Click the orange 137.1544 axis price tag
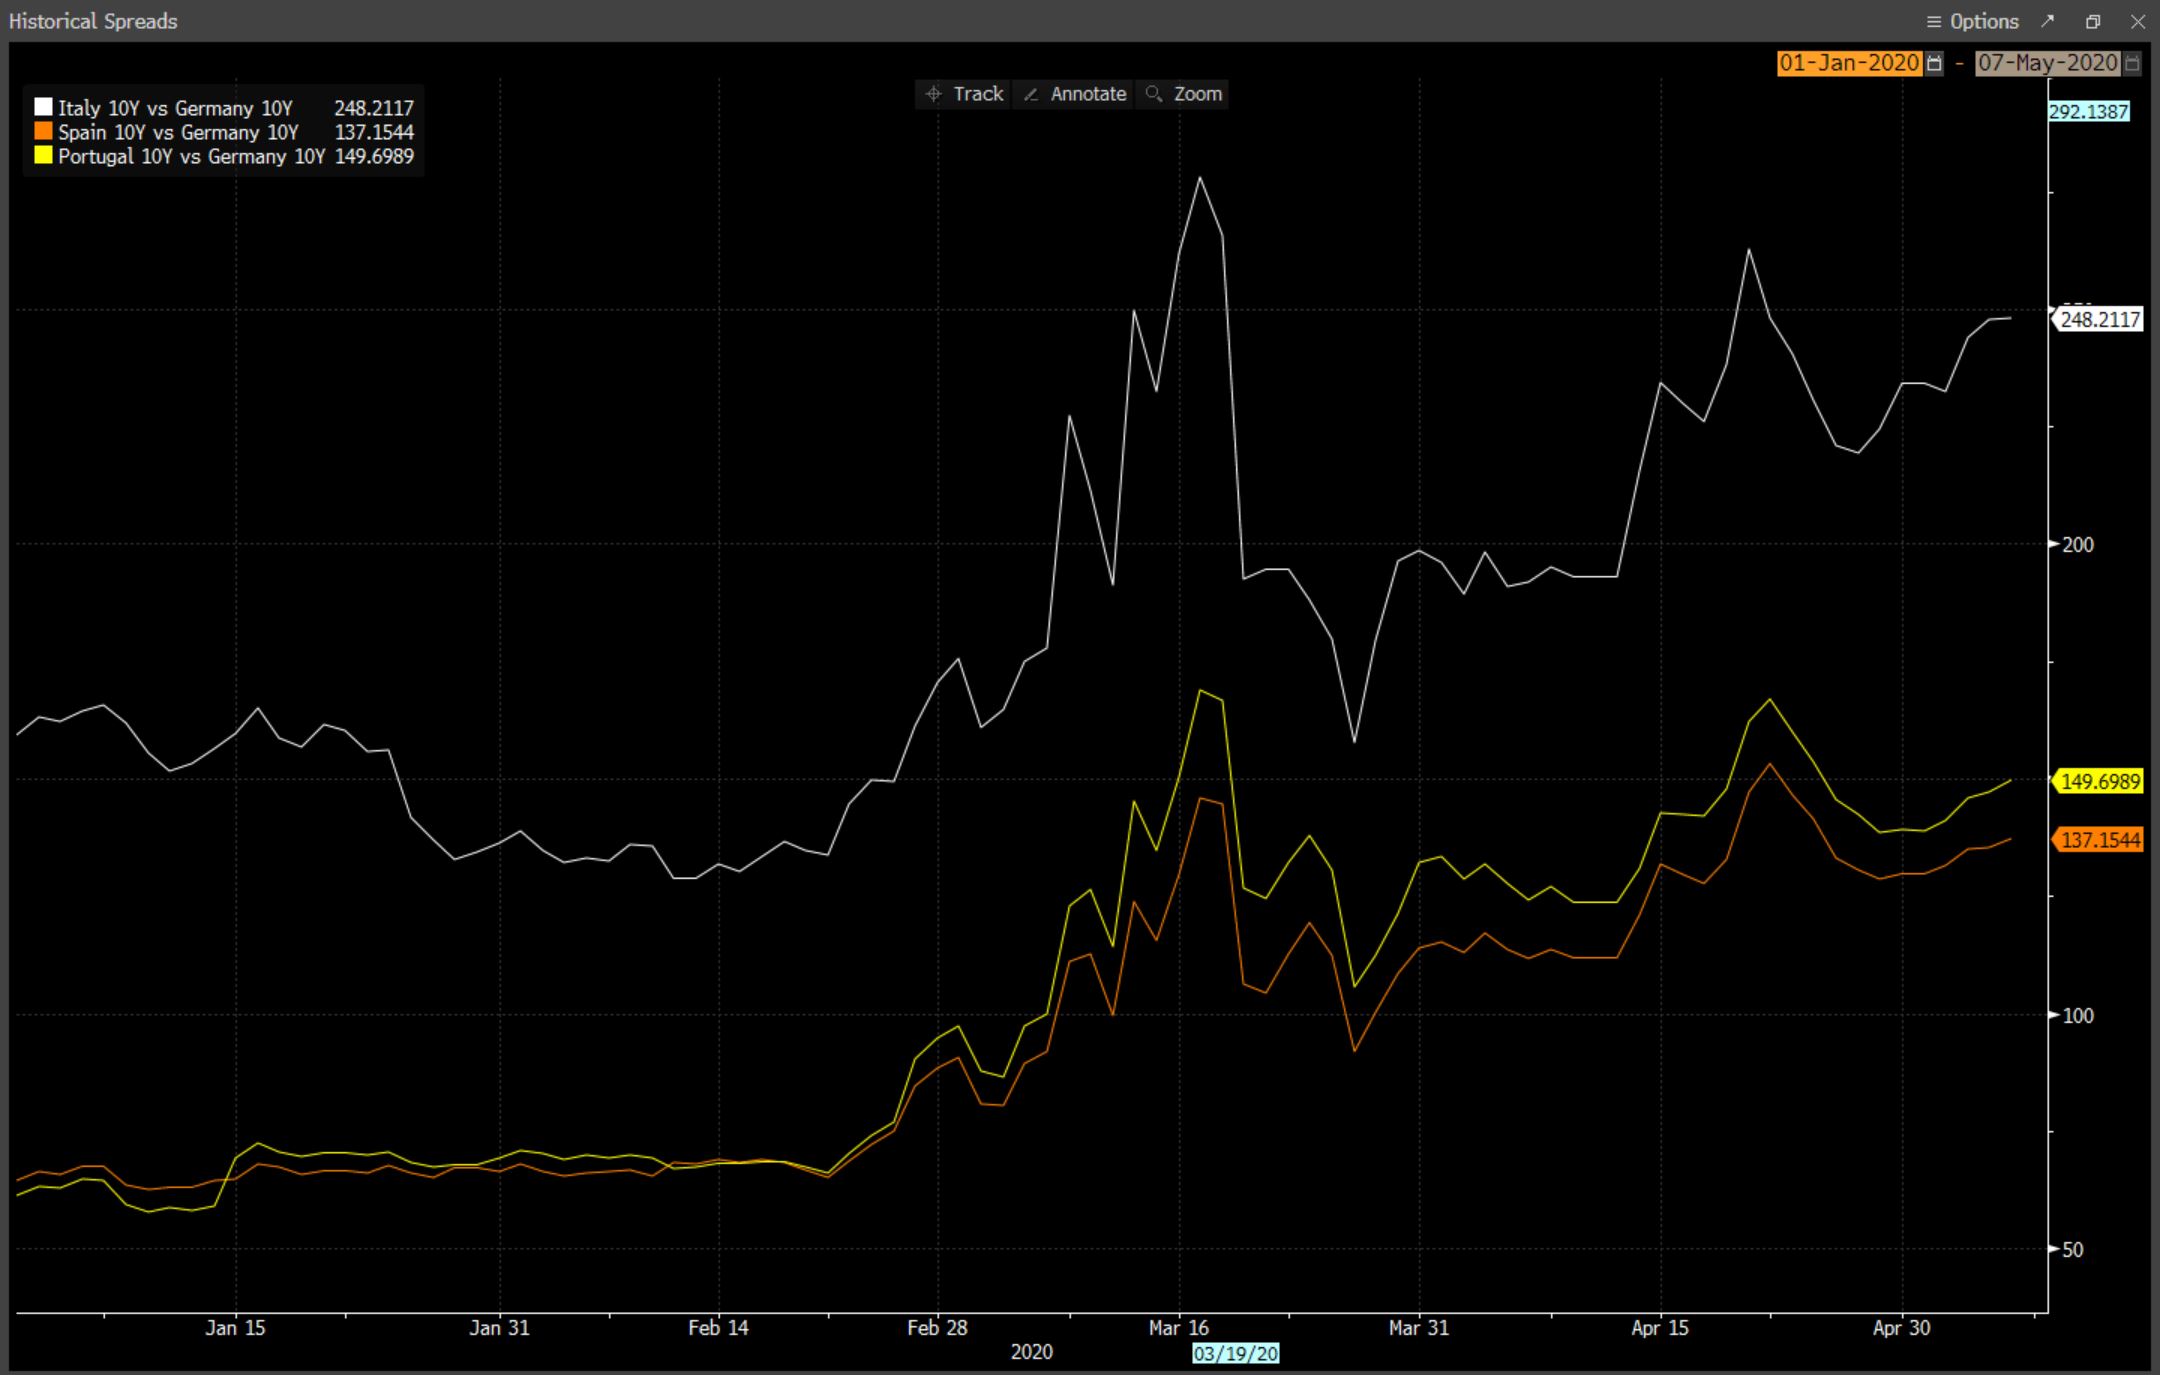The height and width of the screenshot is (1375, 2160). point(2098,840)
